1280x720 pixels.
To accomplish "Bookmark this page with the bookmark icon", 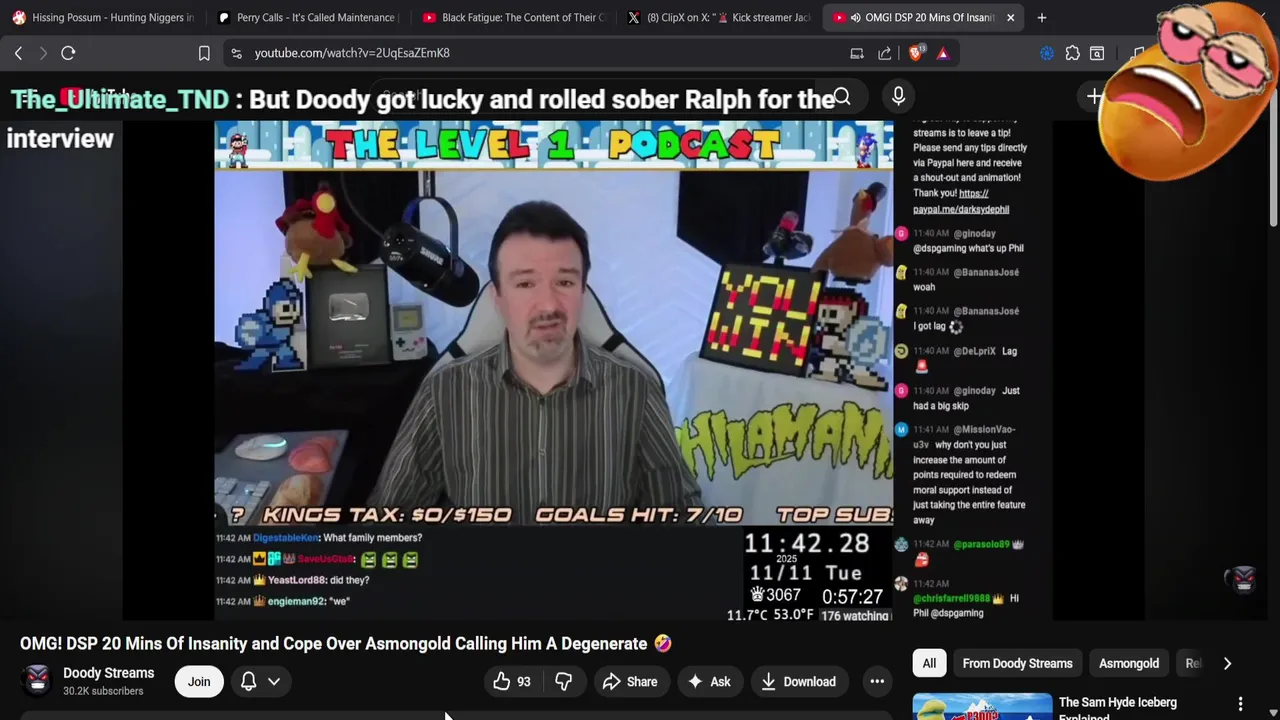I will (x=204, y=53).
